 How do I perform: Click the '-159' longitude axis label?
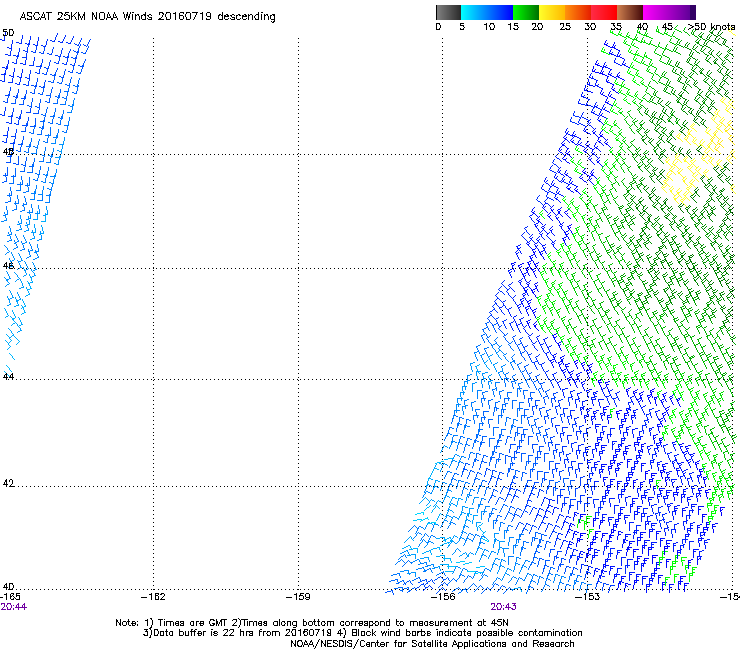(298, 597)
